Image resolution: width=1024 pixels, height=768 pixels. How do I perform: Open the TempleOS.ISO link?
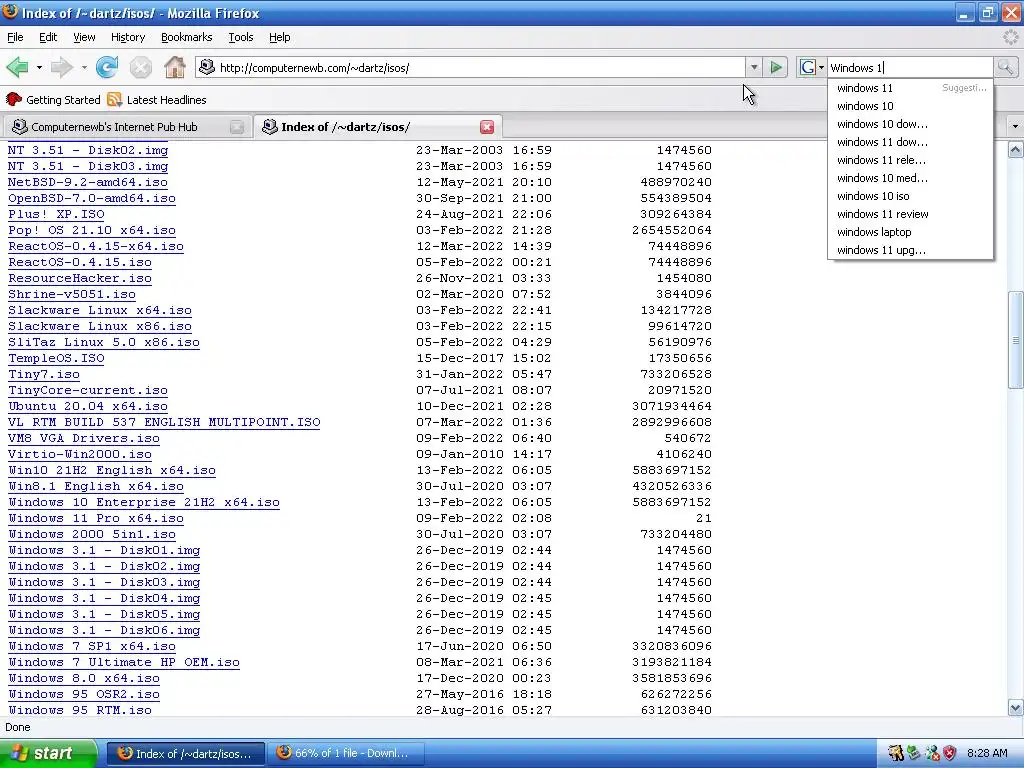(56, 359)
